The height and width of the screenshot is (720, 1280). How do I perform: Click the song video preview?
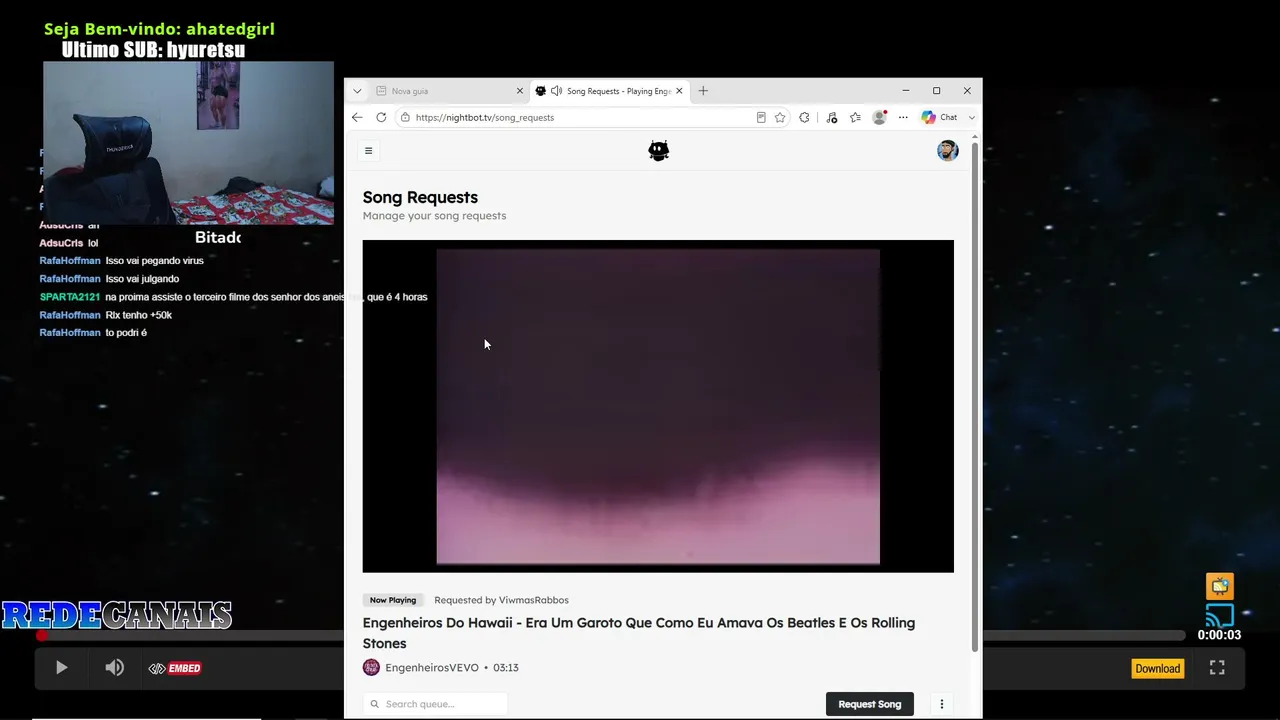click(x=658, y=406)
